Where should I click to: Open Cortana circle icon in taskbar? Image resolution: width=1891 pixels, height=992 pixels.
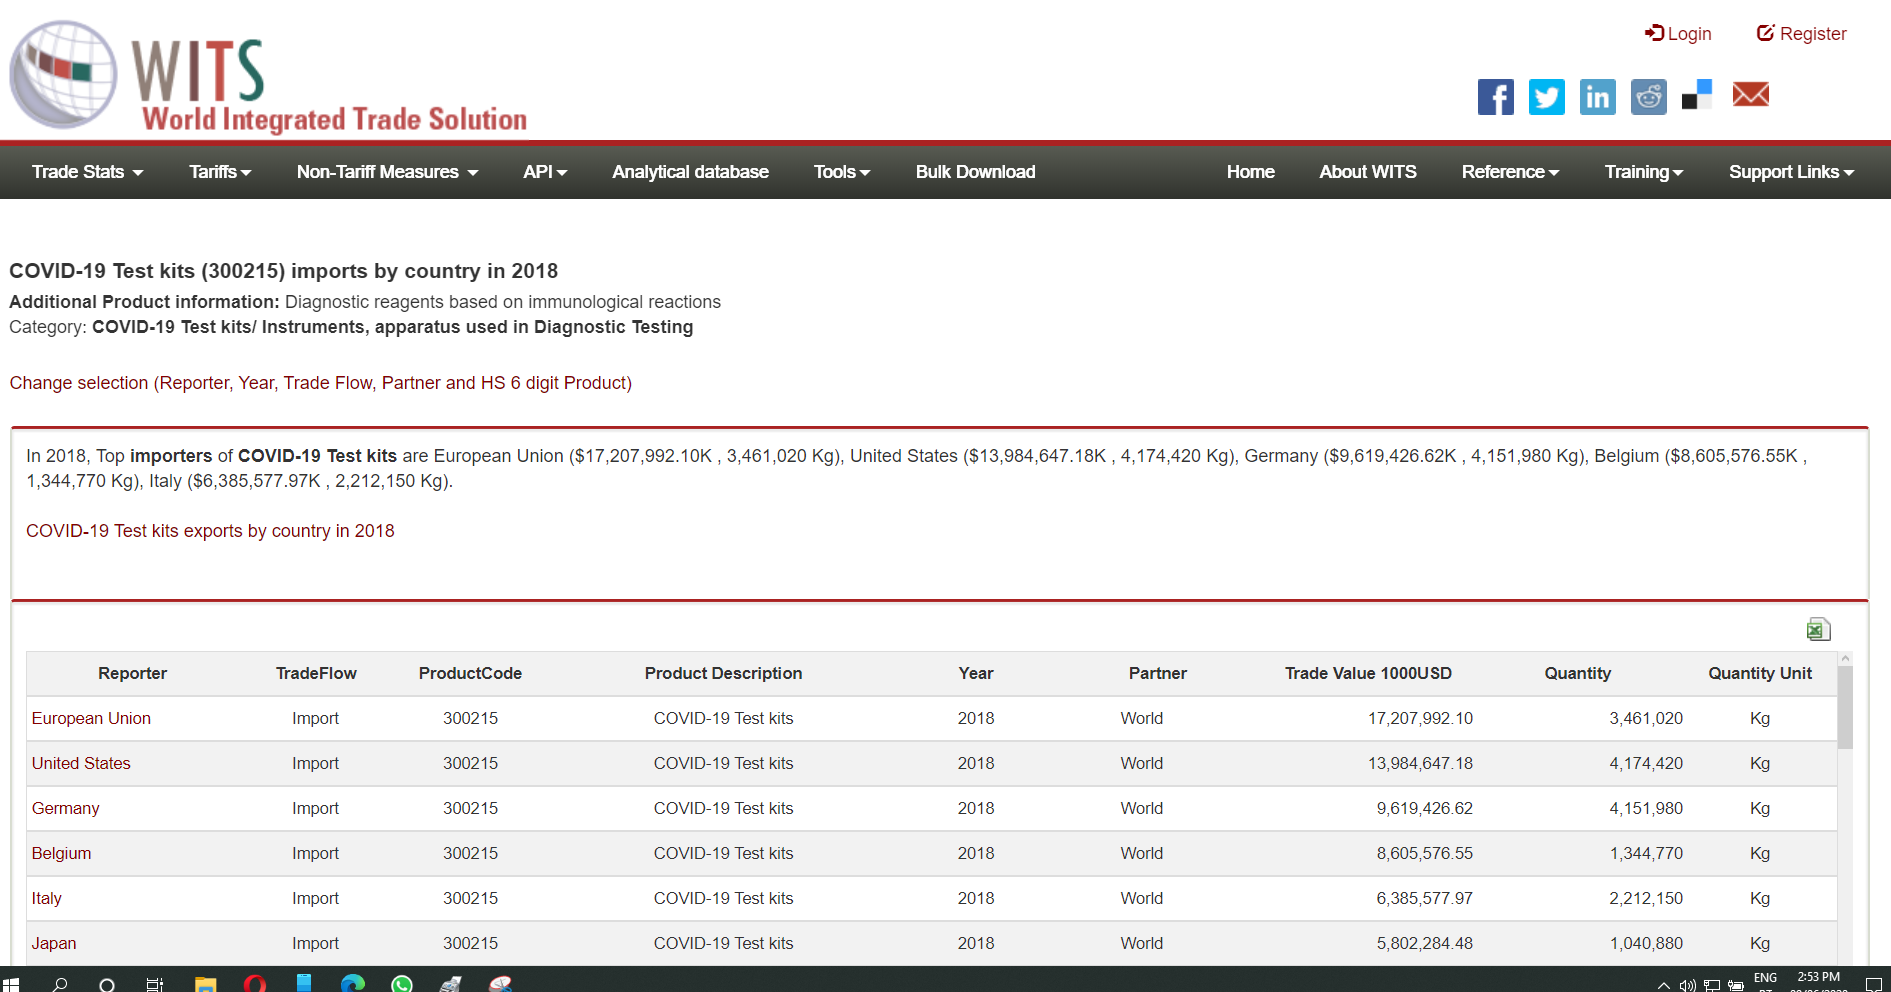pyautogui.click(x=107, y=984)
